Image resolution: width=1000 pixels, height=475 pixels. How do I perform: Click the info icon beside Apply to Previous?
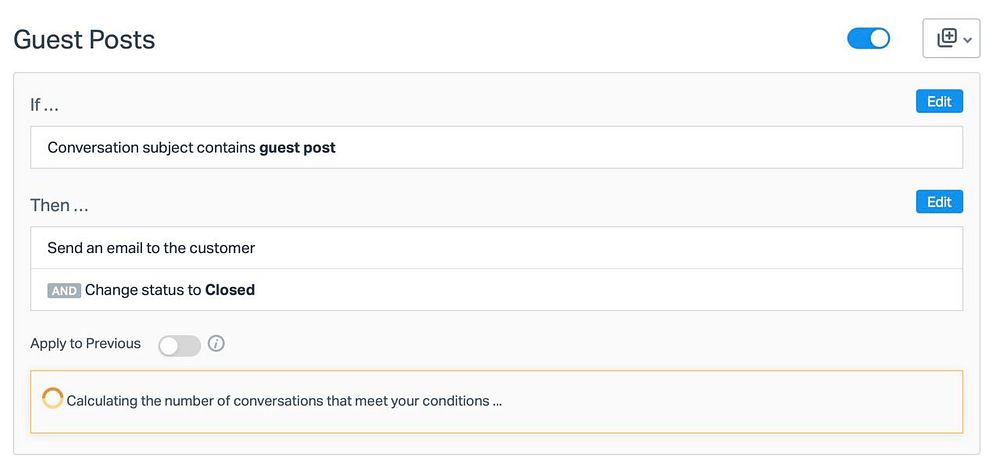(x=216, y=344)
